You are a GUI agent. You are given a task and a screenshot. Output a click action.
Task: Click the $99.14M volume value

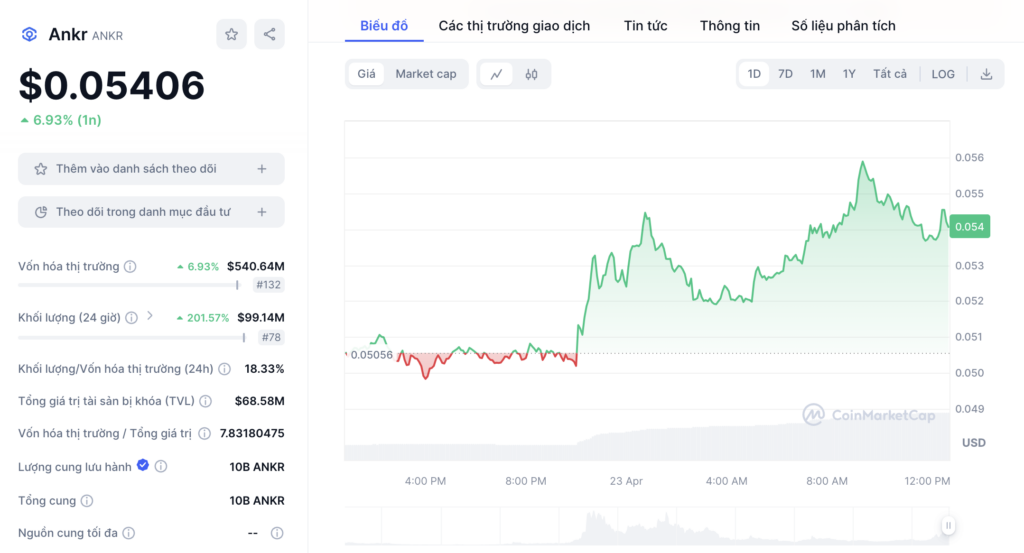pyautogui.click(x=261, y=318)
